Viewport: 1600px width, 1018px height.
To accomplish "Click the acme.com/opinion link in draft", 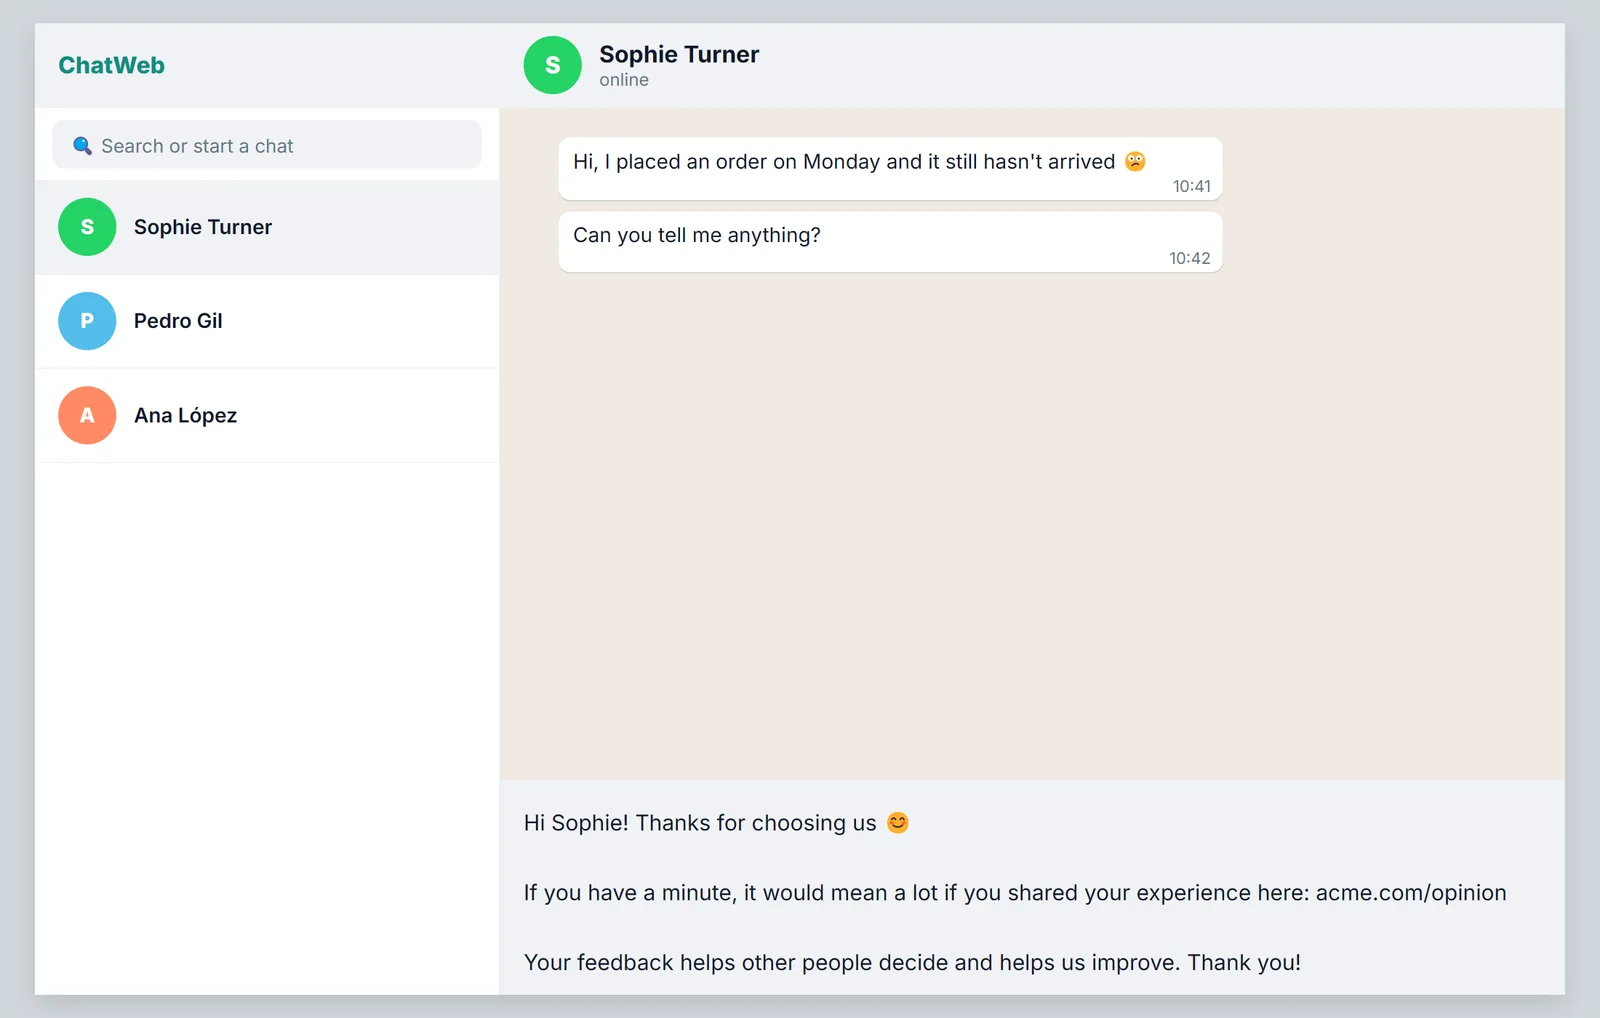I will (1411, 893).
